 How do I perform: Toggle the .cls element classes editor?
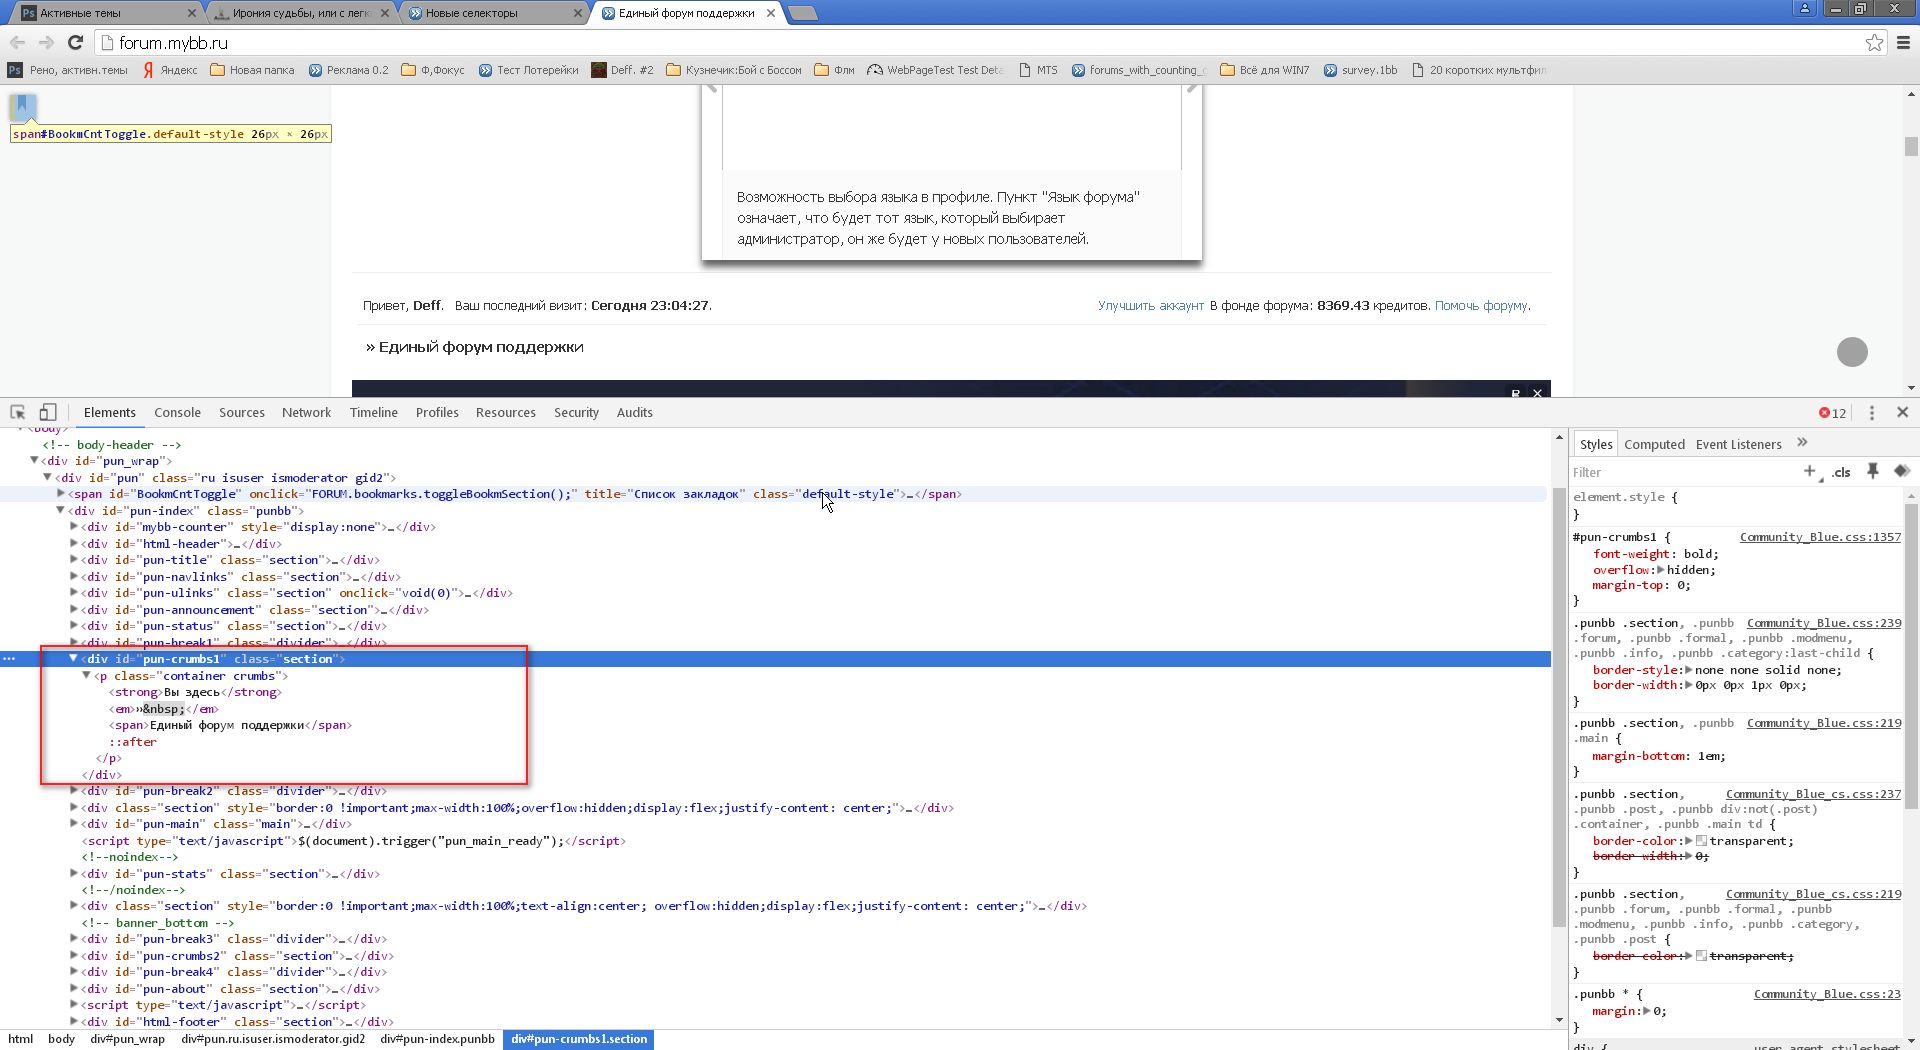tap(1841, 472)
